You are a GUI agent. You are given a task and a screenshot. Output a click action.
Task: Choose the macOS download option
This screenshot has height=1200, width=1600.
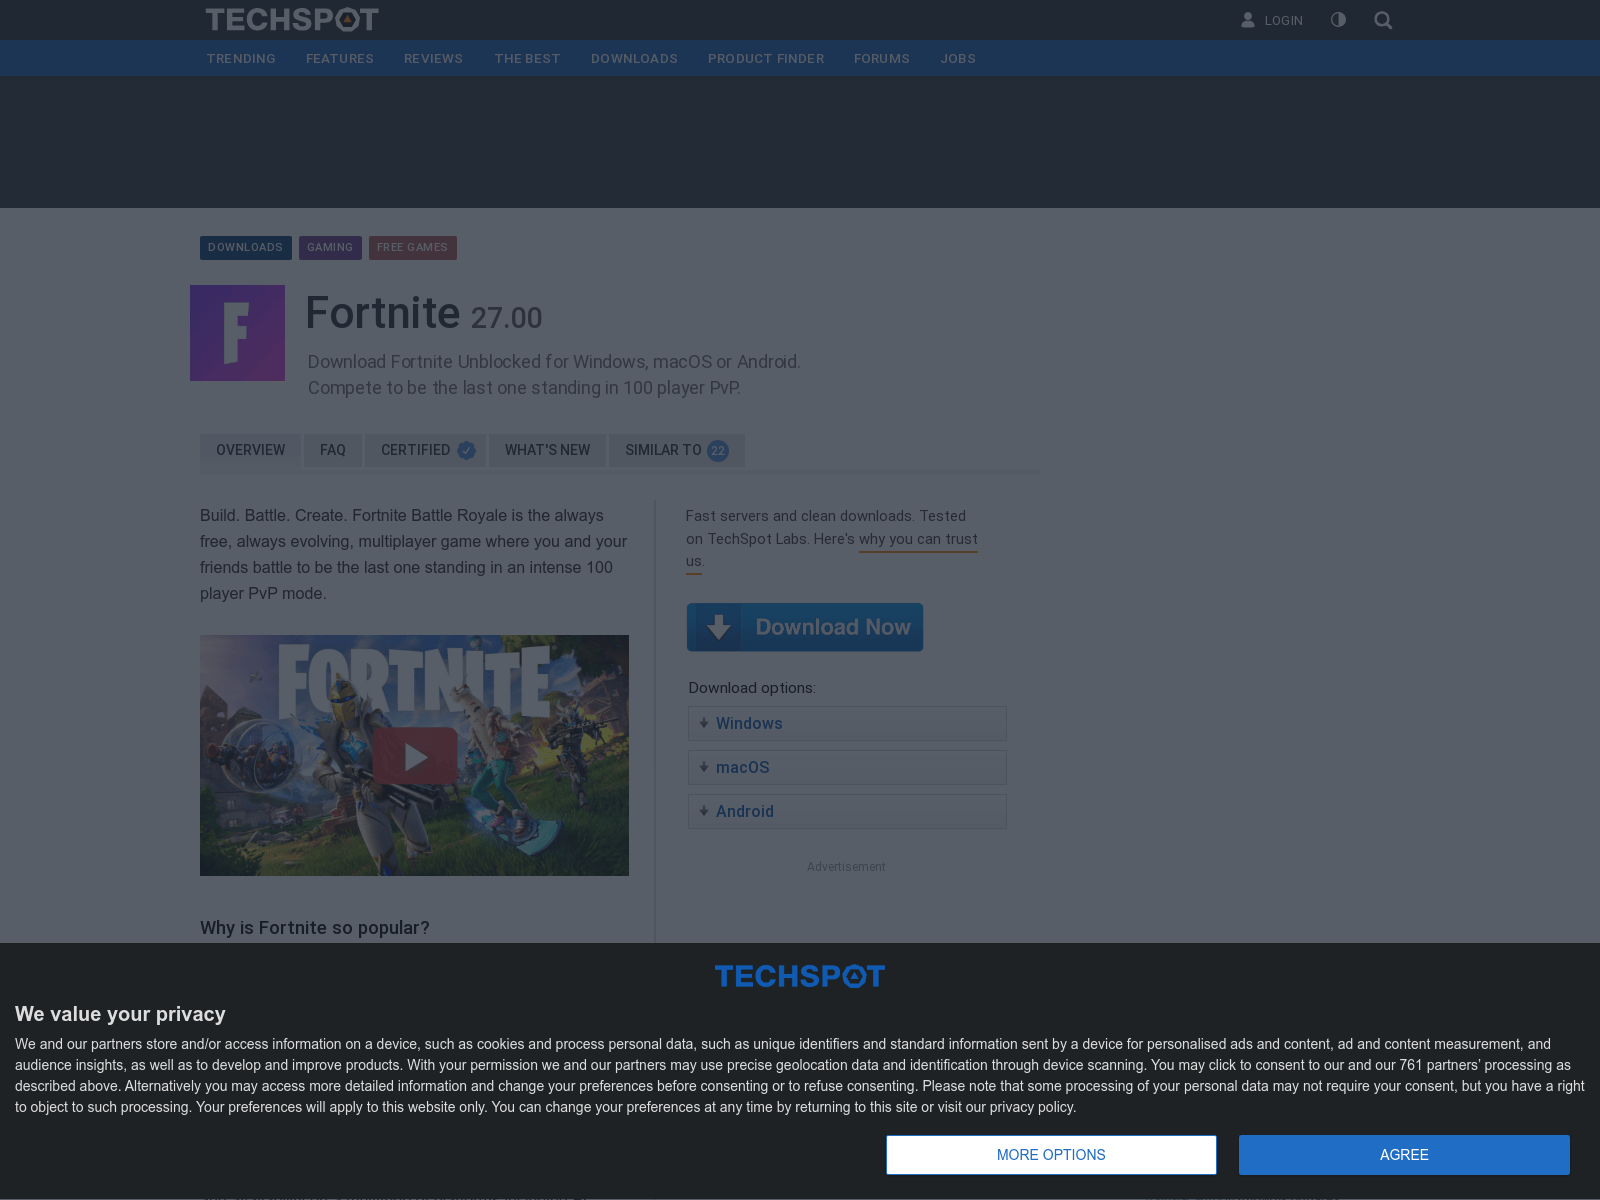click(x=847, y=768)
